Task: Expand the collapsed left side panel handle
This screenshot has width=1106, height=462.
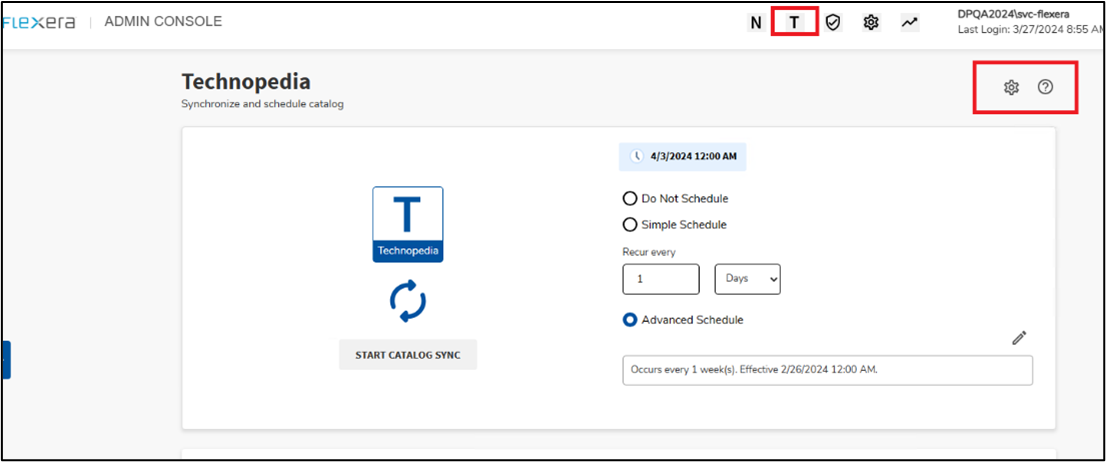Action: pyautogui.click(x=5, y=359)
